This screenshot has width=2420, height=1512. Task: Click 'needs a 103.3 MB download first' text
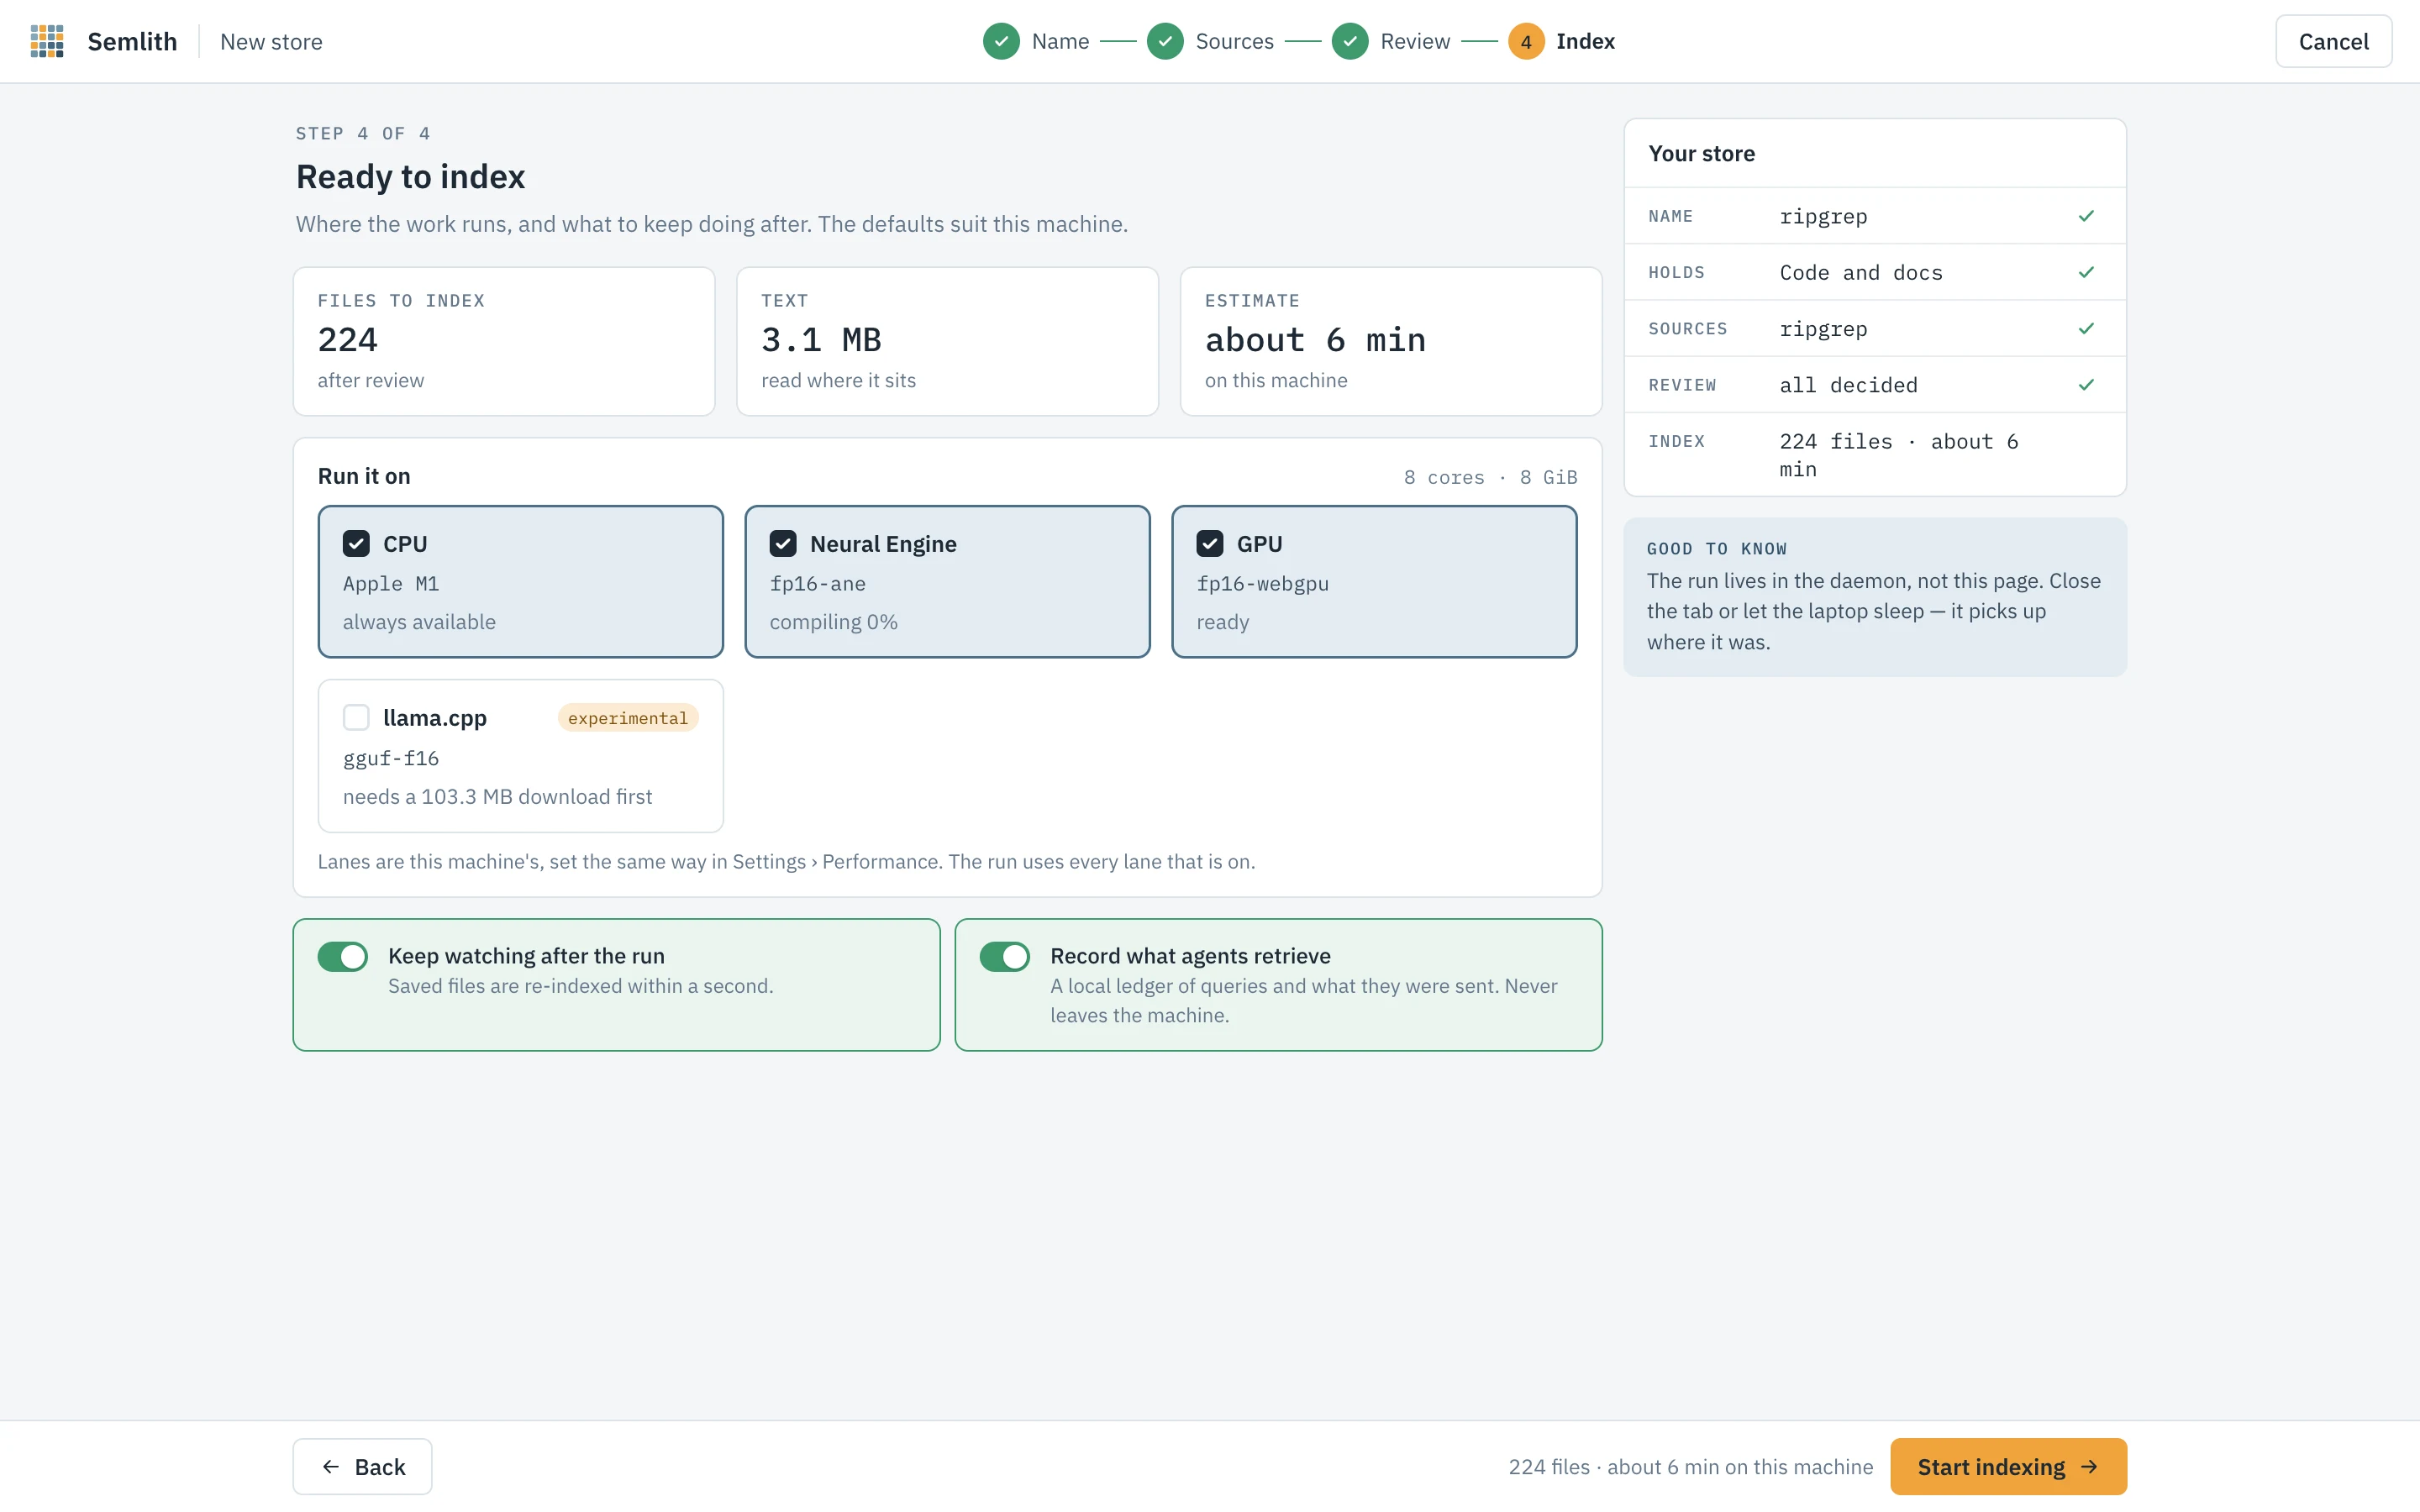point(497,797)
